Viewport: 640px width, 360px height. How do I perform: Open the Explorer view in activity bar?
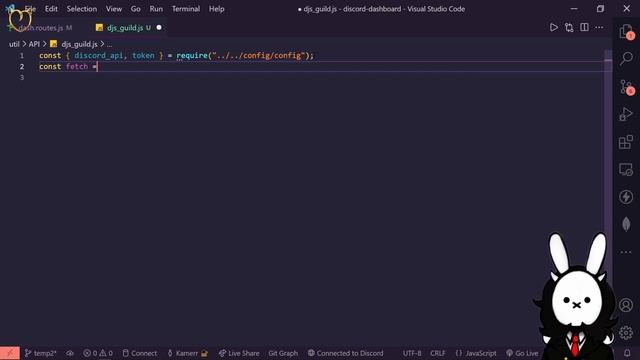click(x=626, y=31)
